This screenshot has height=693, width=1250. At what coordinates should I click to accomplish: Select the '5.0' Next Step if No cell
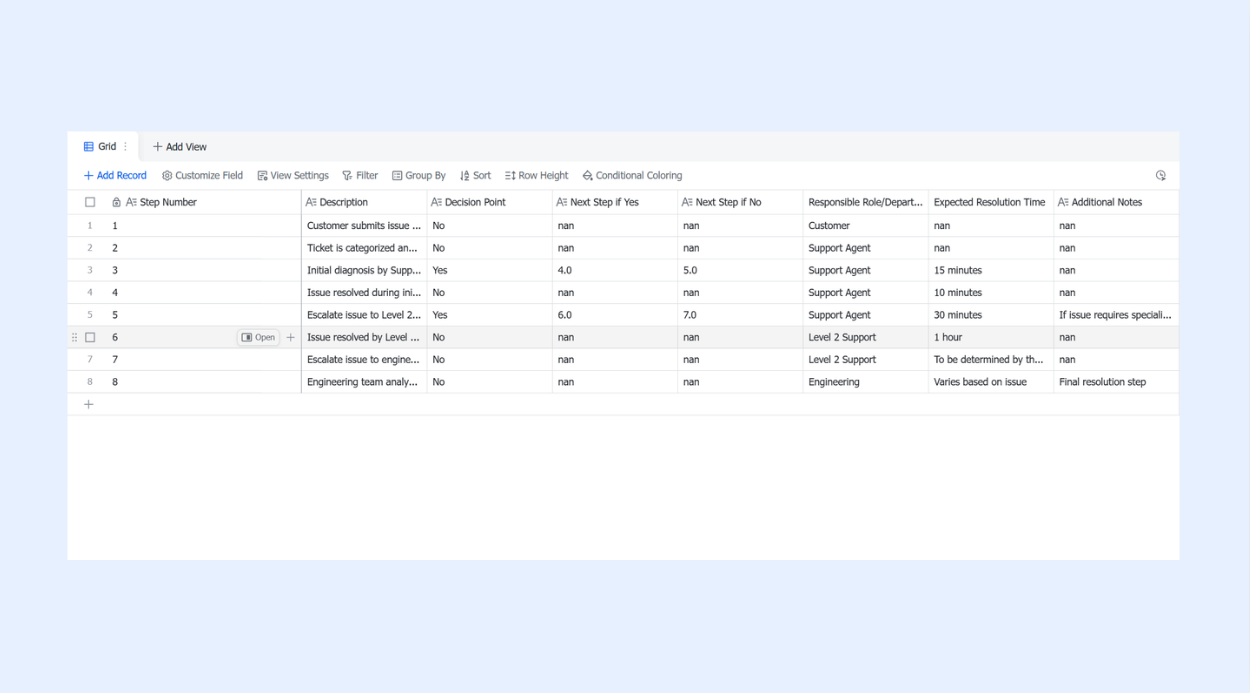tap(740, 270)
